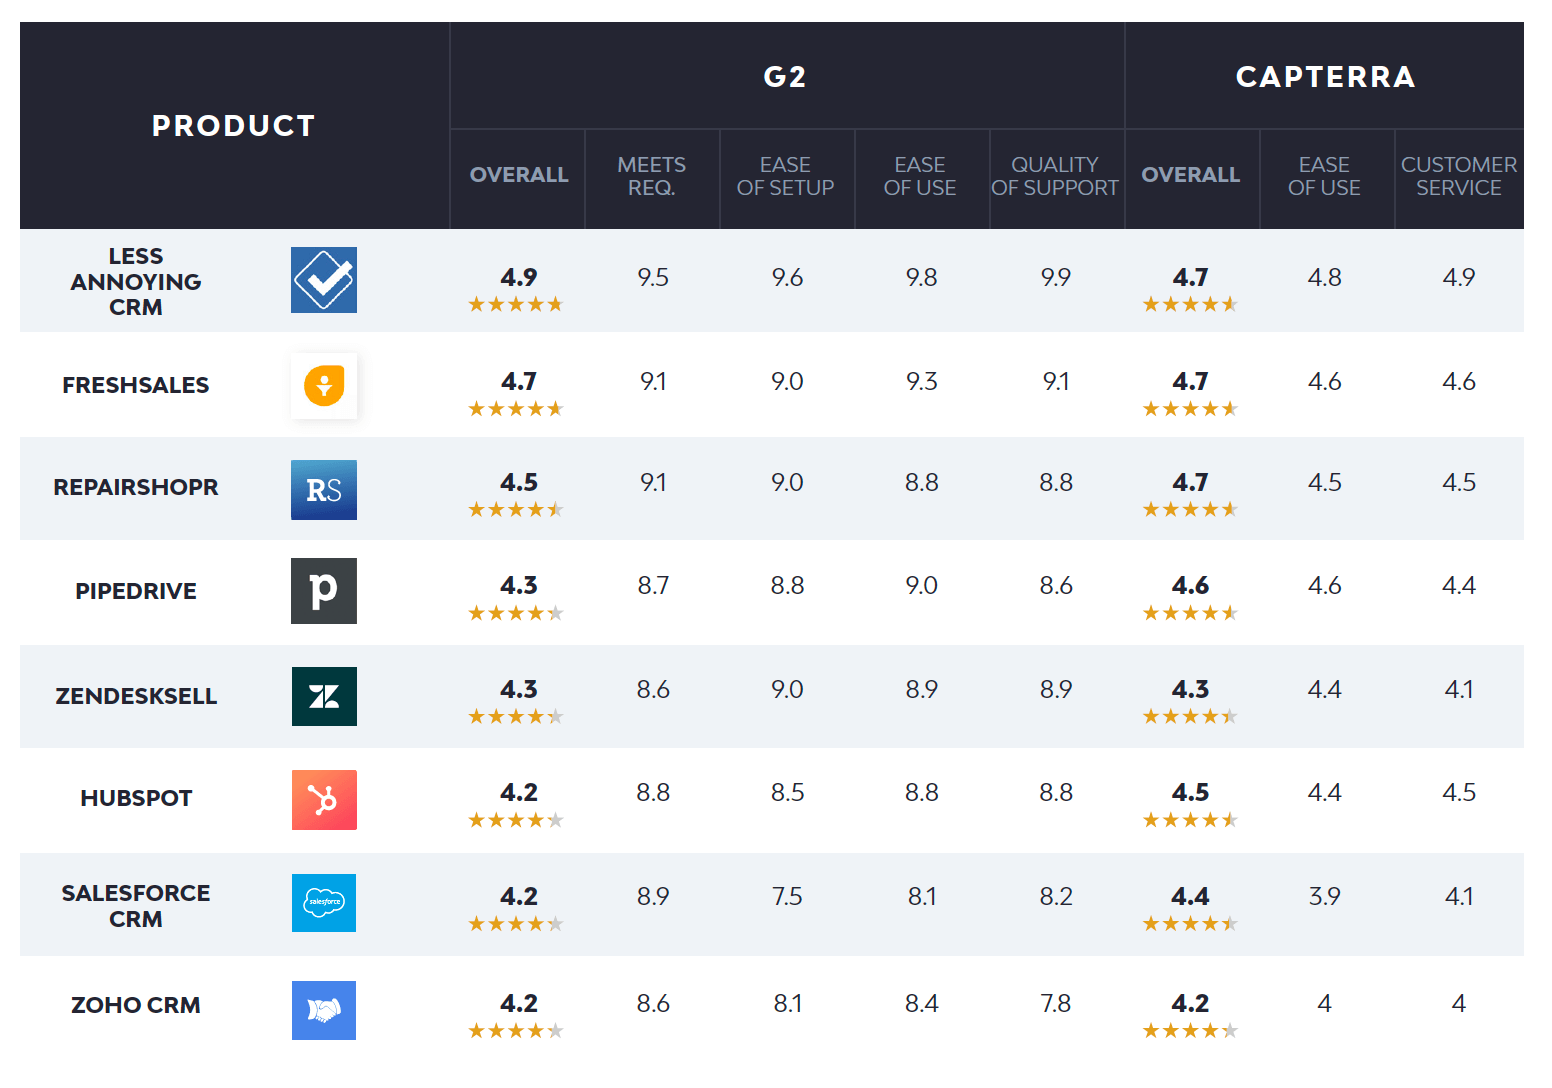Click the Zendesk Sell logo icon
The width and height of the screenshot is (1552, 1088).
[323, 696]
